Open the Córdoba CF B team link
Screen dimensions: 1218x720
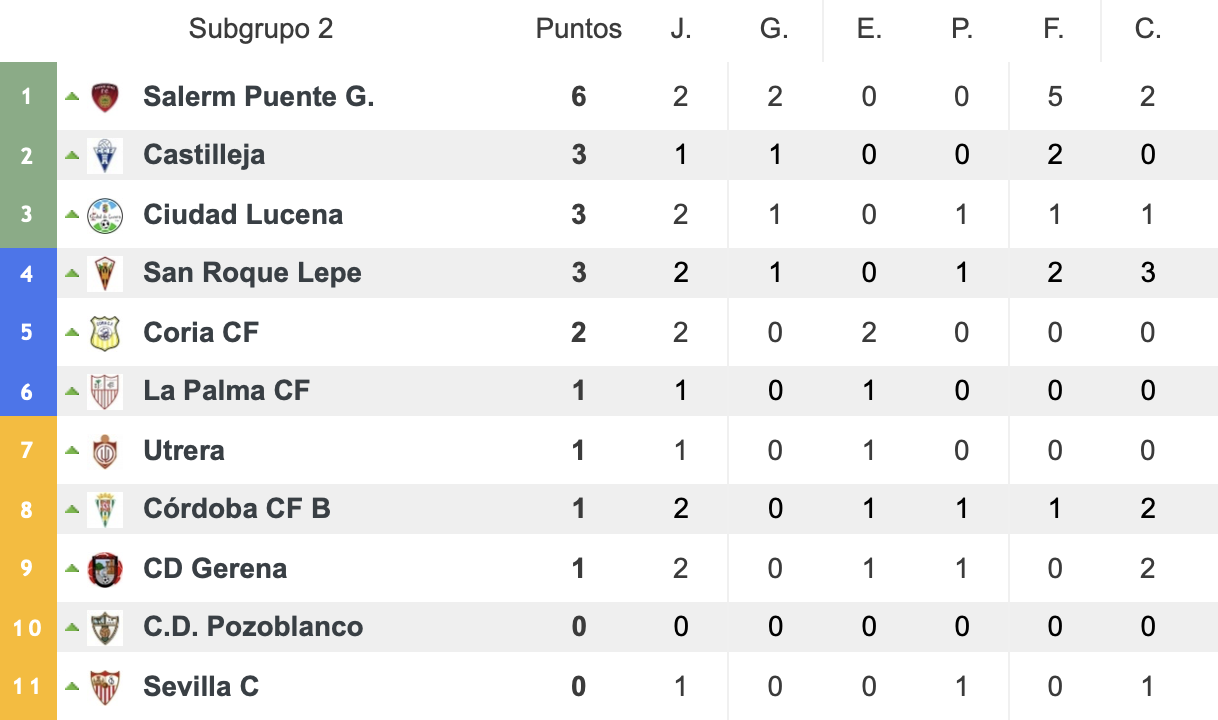click(237, 509)
